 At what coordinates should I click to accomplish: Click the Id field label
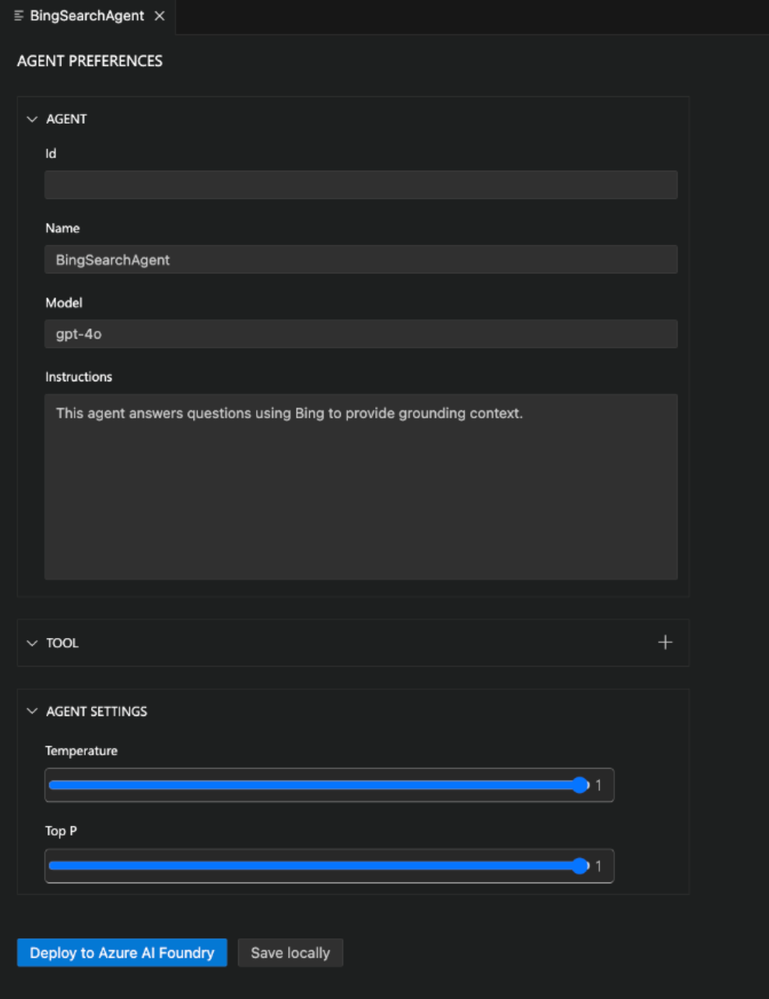click(50, 154)
